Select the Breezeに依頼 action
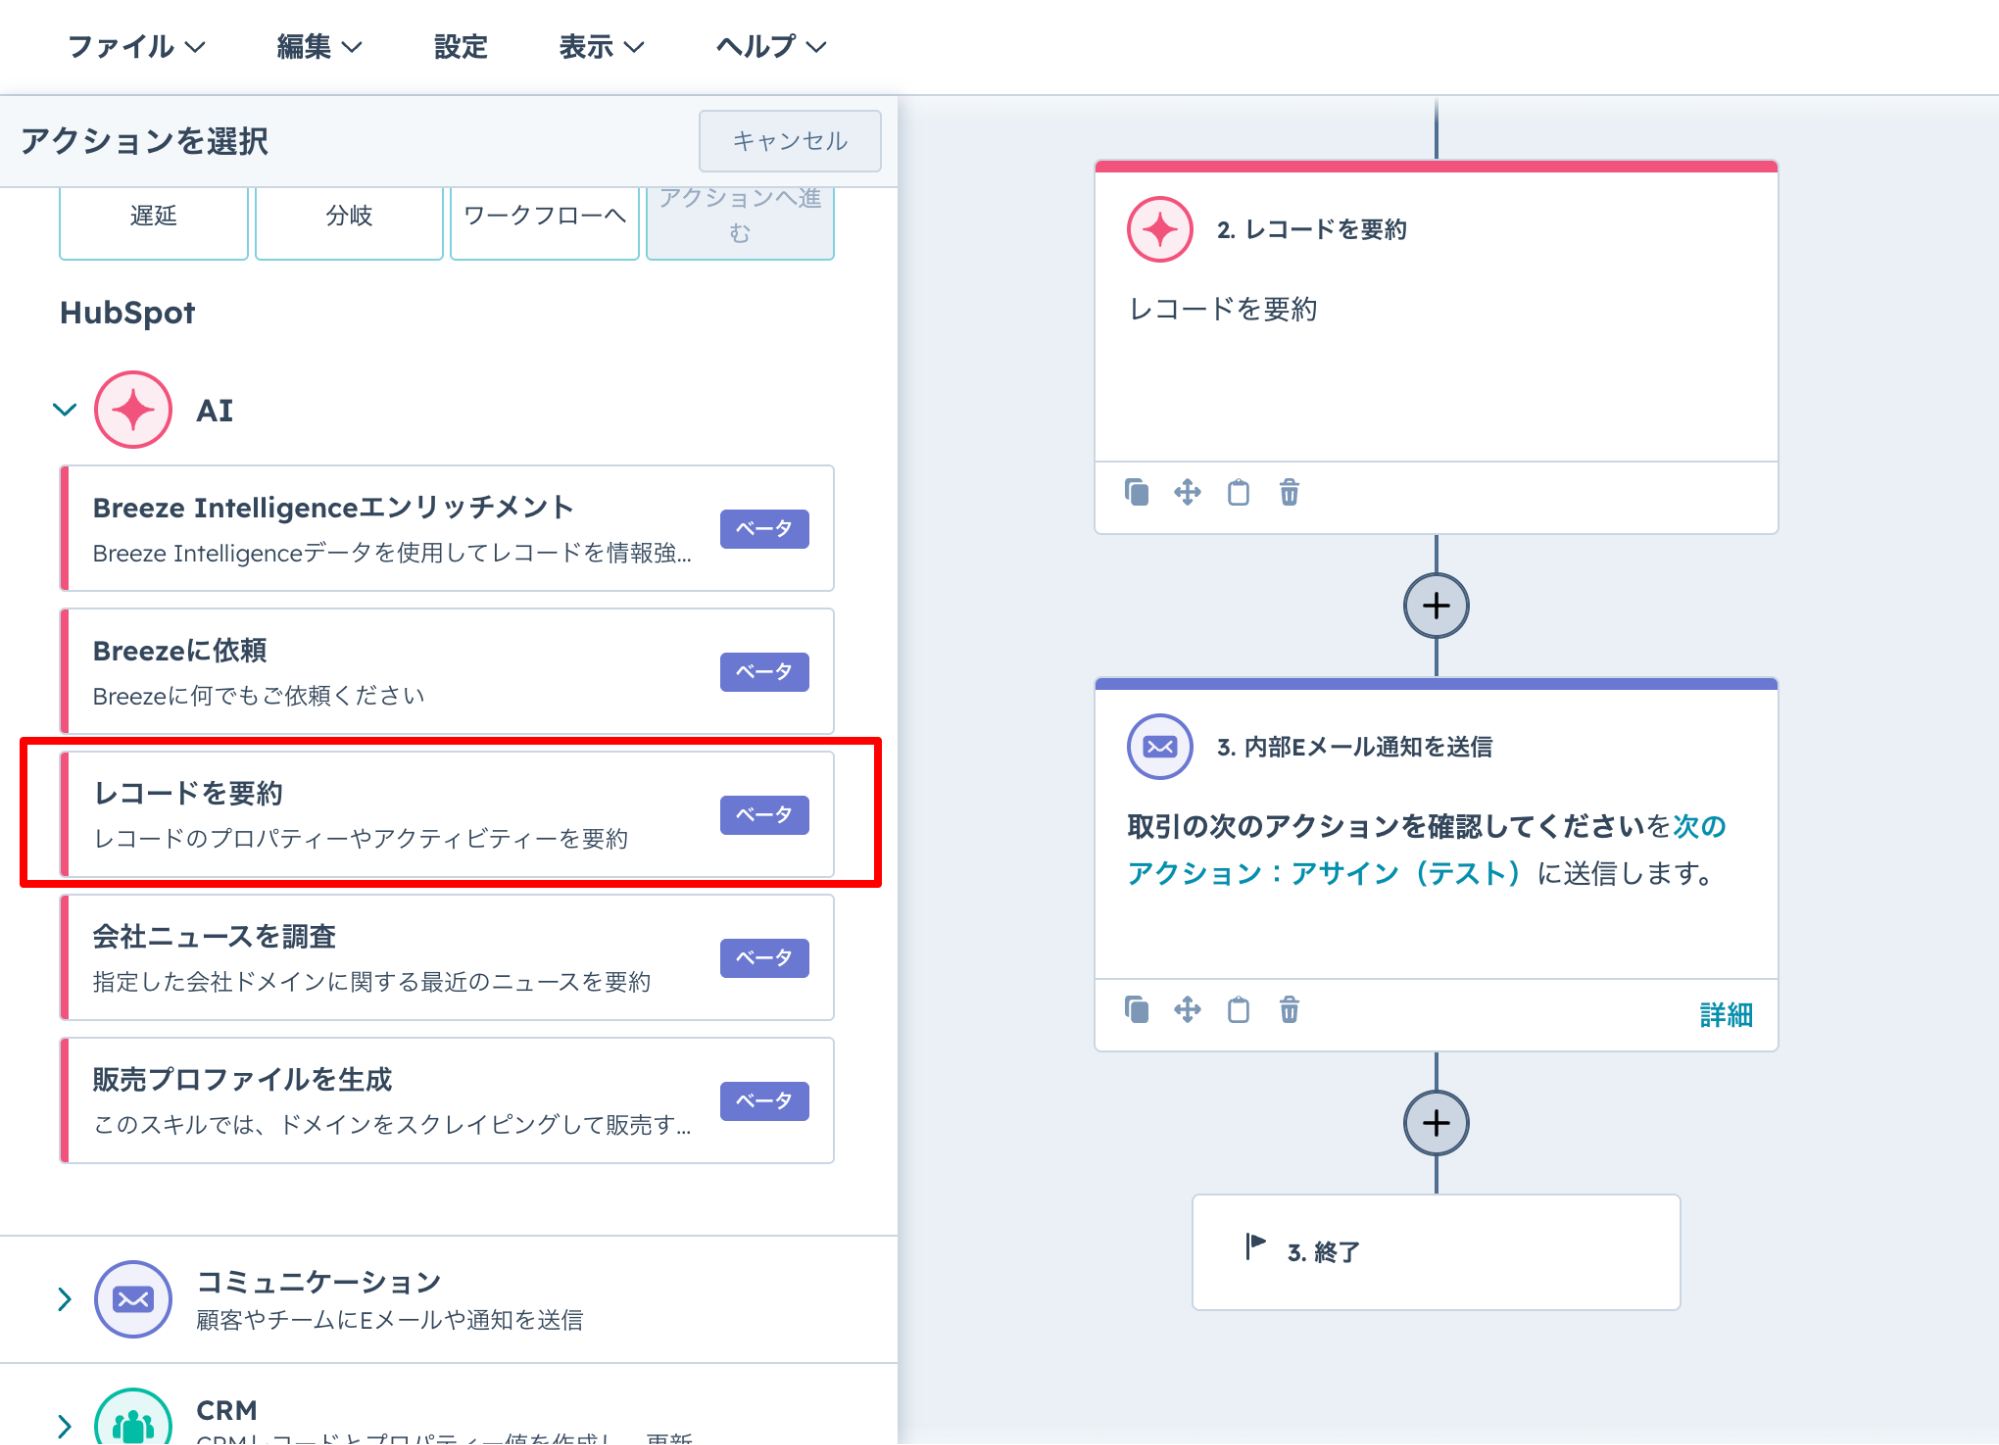The height and width of the screenshot is (1445, 1999). (x=447, y=671)
